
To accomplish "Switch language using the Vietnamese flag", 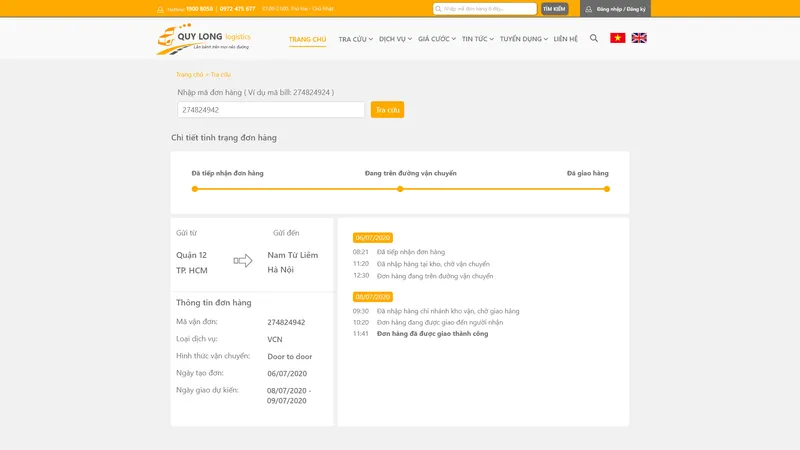I will pyautogui.click(x=617, y=38).
